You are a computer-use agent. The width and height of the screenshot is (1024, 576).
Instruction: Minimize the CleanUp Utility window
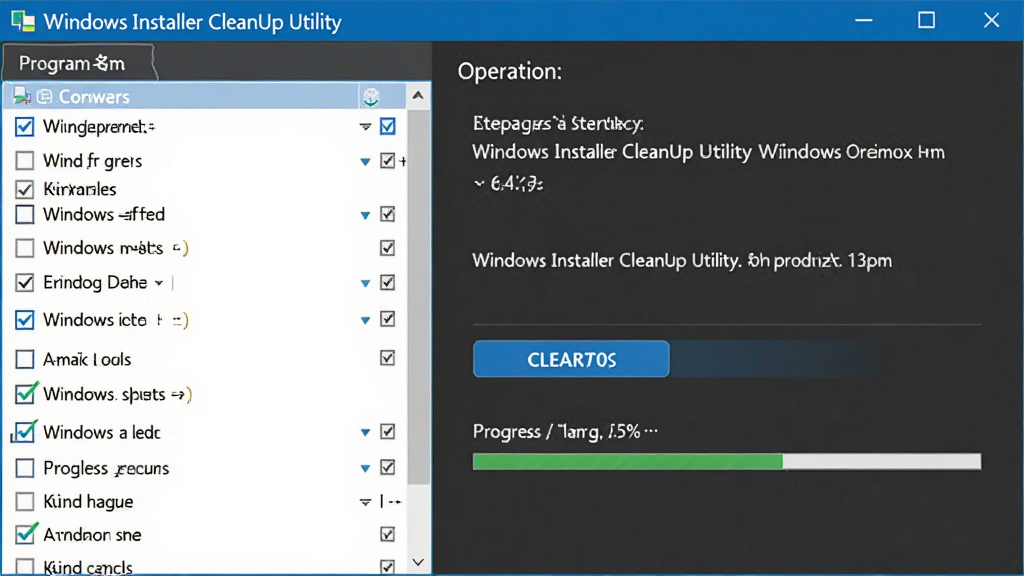tap(864, 20)
